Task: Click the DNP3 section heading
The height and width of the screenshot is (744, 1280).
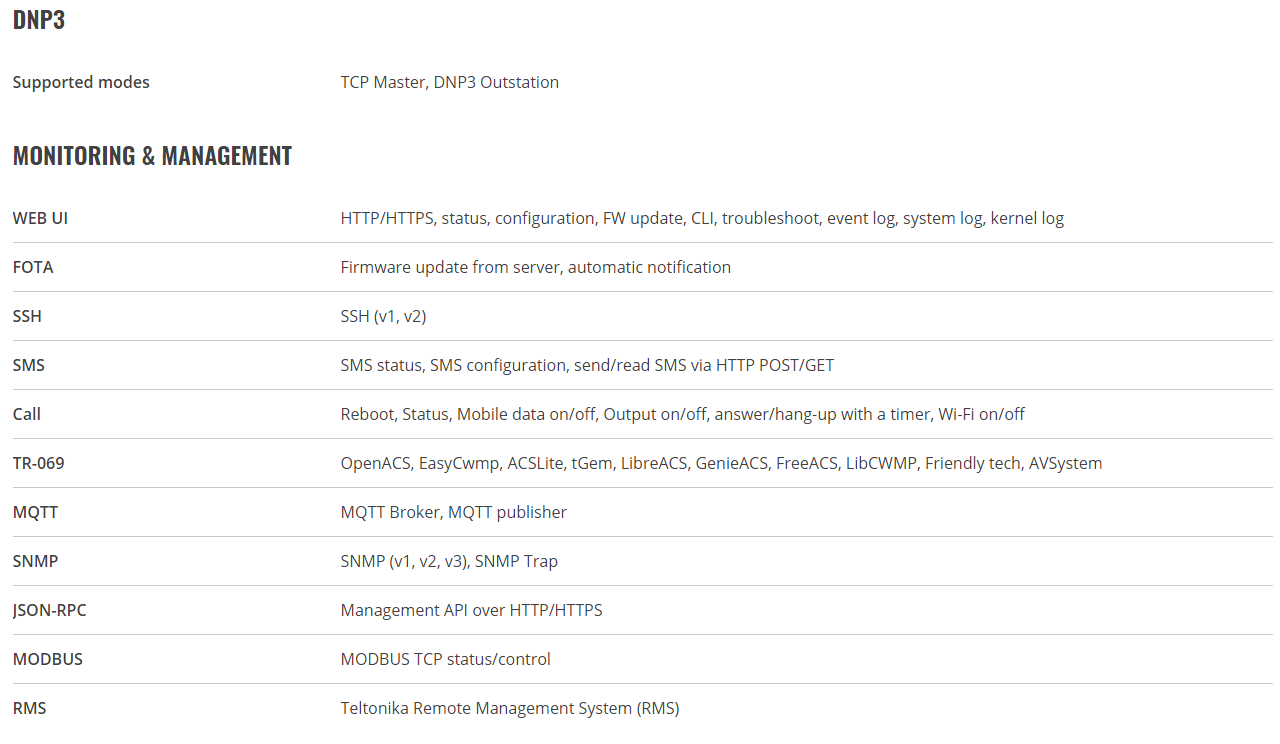Action: [39, 20]
